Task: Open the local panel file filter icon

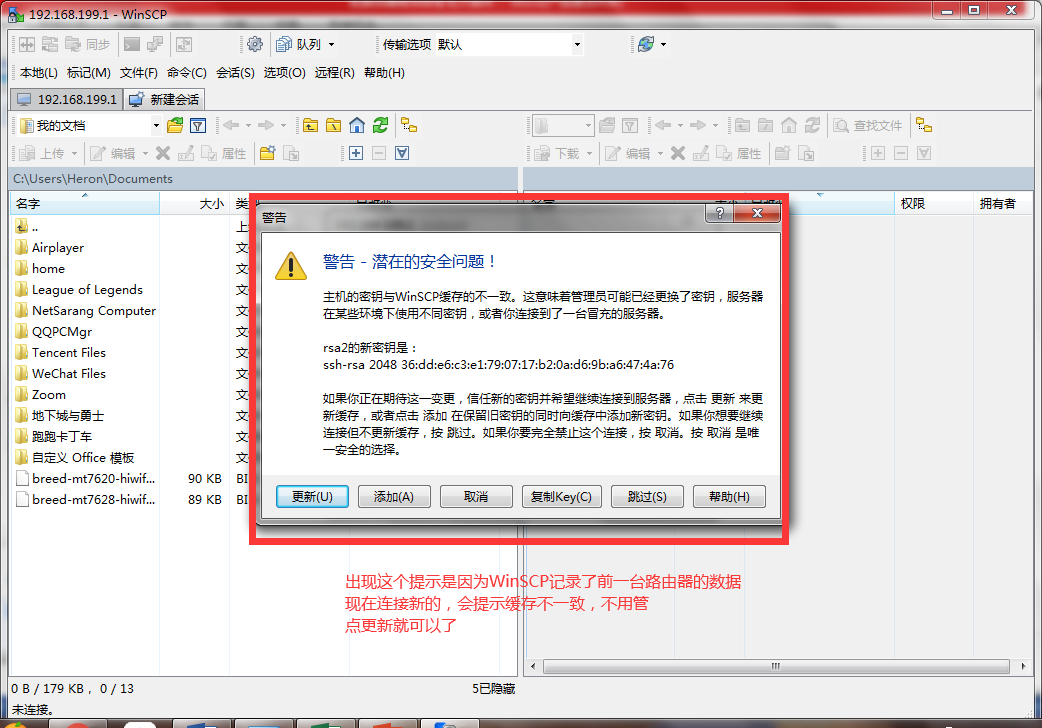Action: pos(197,125)
